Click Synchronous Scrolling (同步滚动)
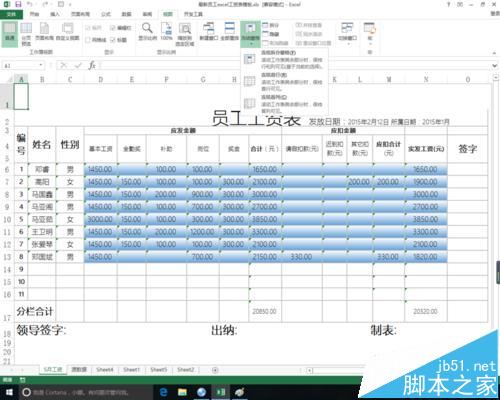Image resolution: width=500 pixels, height=400 pixels. click(x=309, y=34)
